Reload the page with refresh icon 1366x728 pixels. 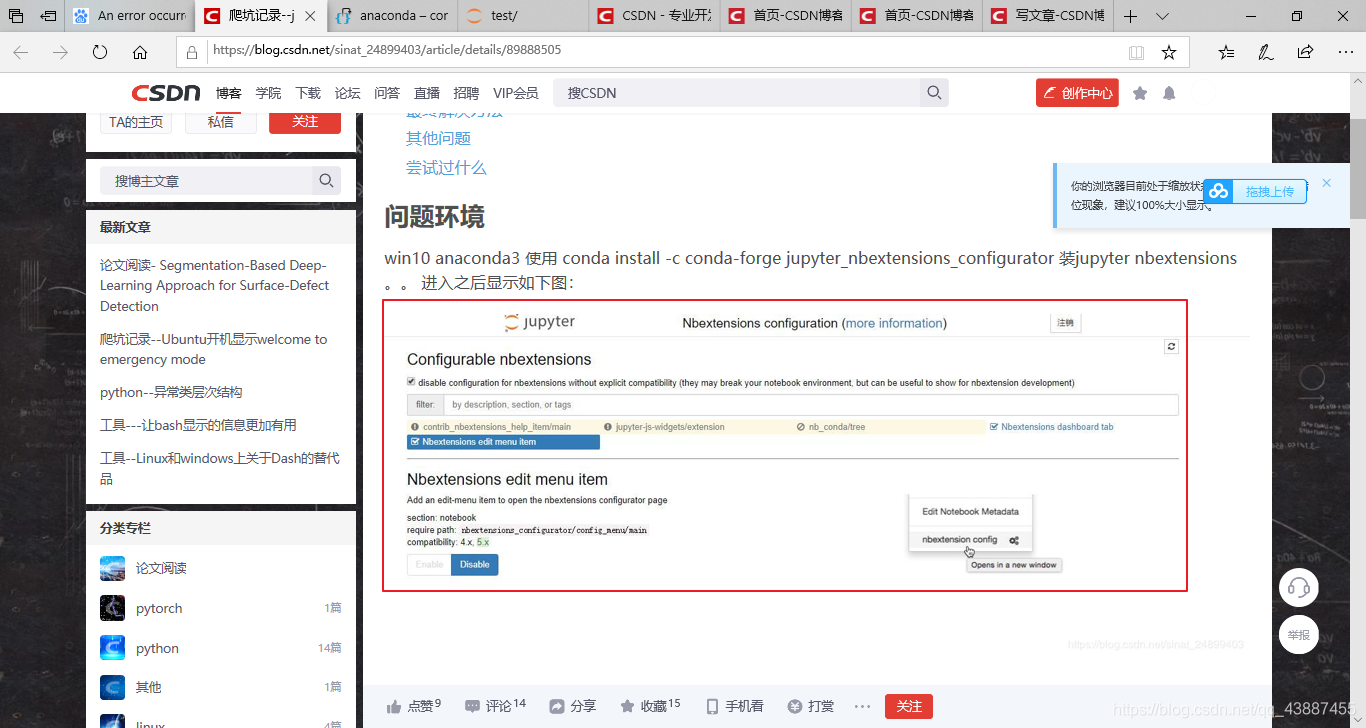pyautogui.click(x=100, y=52)
